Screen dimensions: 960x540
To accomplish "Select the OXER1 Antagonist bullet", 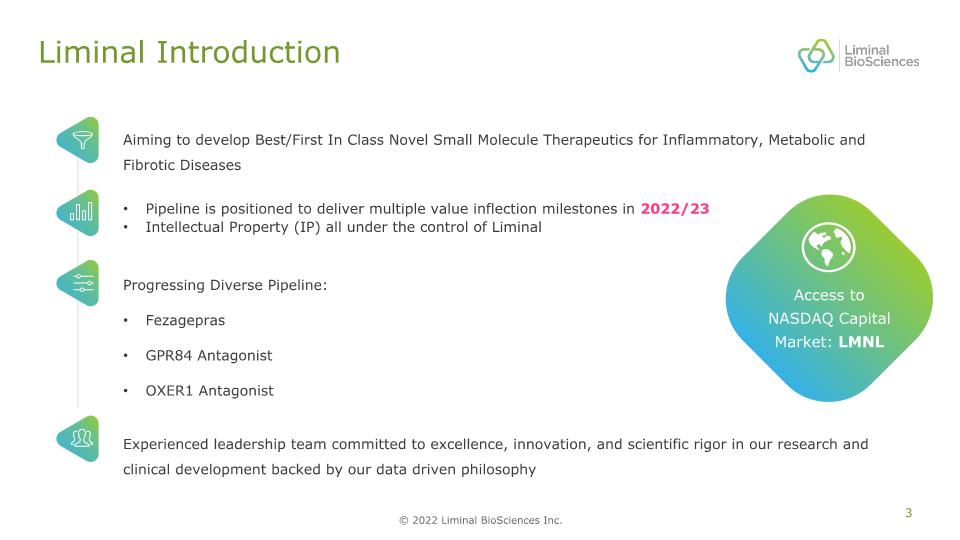I will tap(209, 391).
